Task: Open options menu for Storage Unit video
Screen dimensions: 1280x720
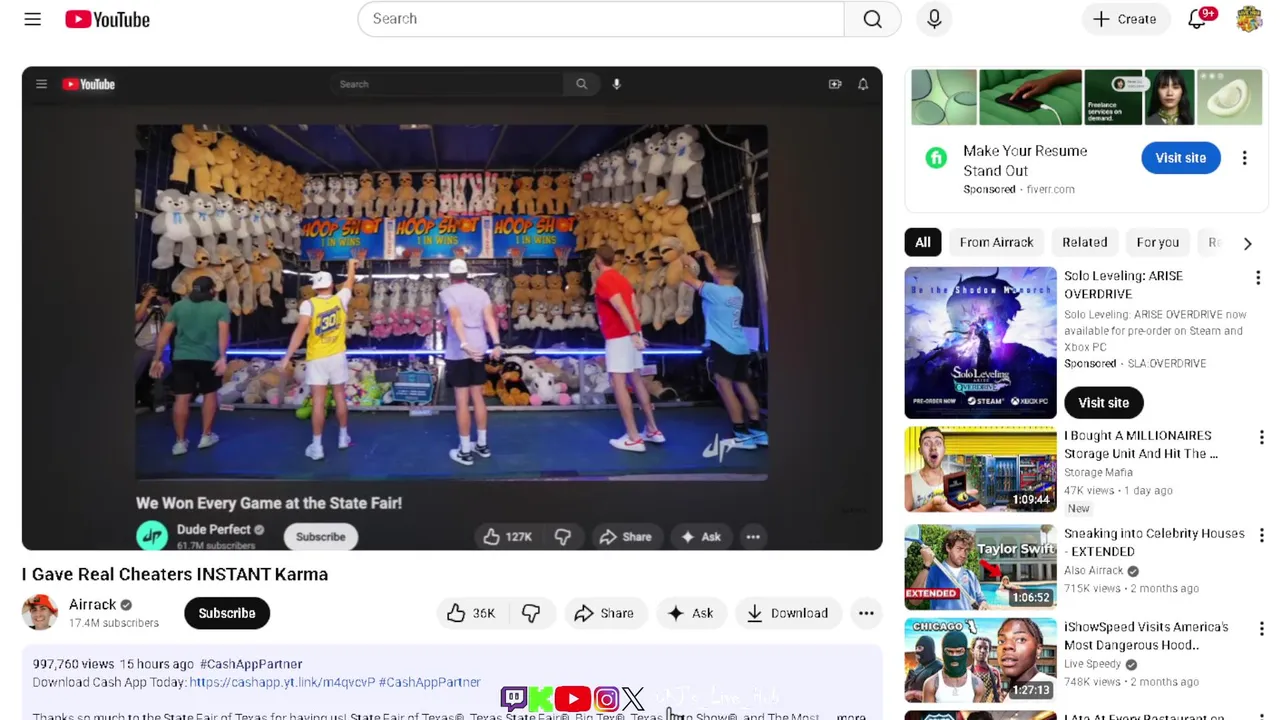Action: [1261, 437]
